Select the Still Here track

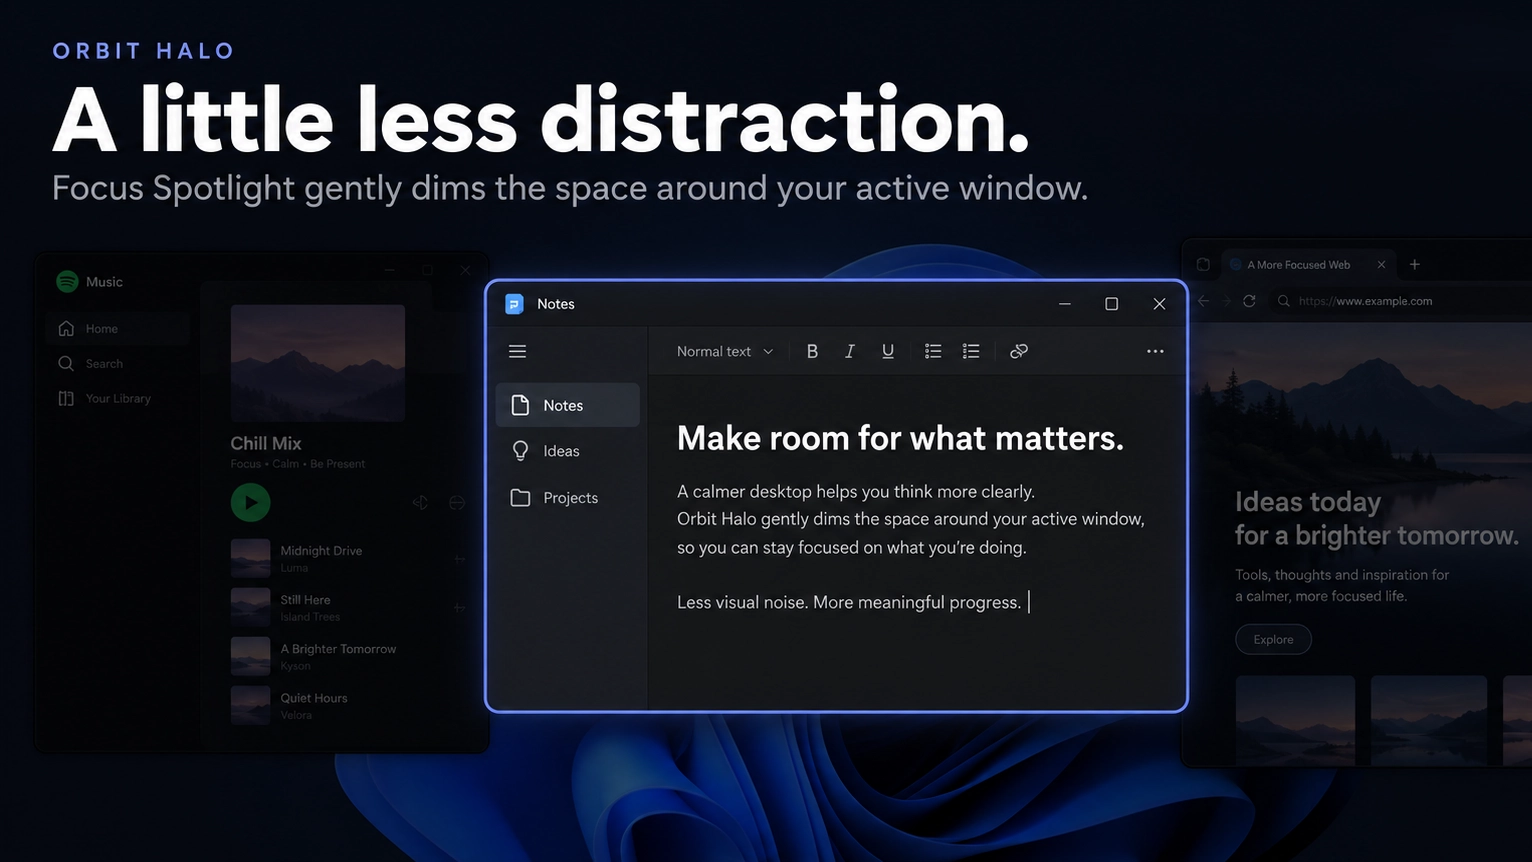click(350, 607)
